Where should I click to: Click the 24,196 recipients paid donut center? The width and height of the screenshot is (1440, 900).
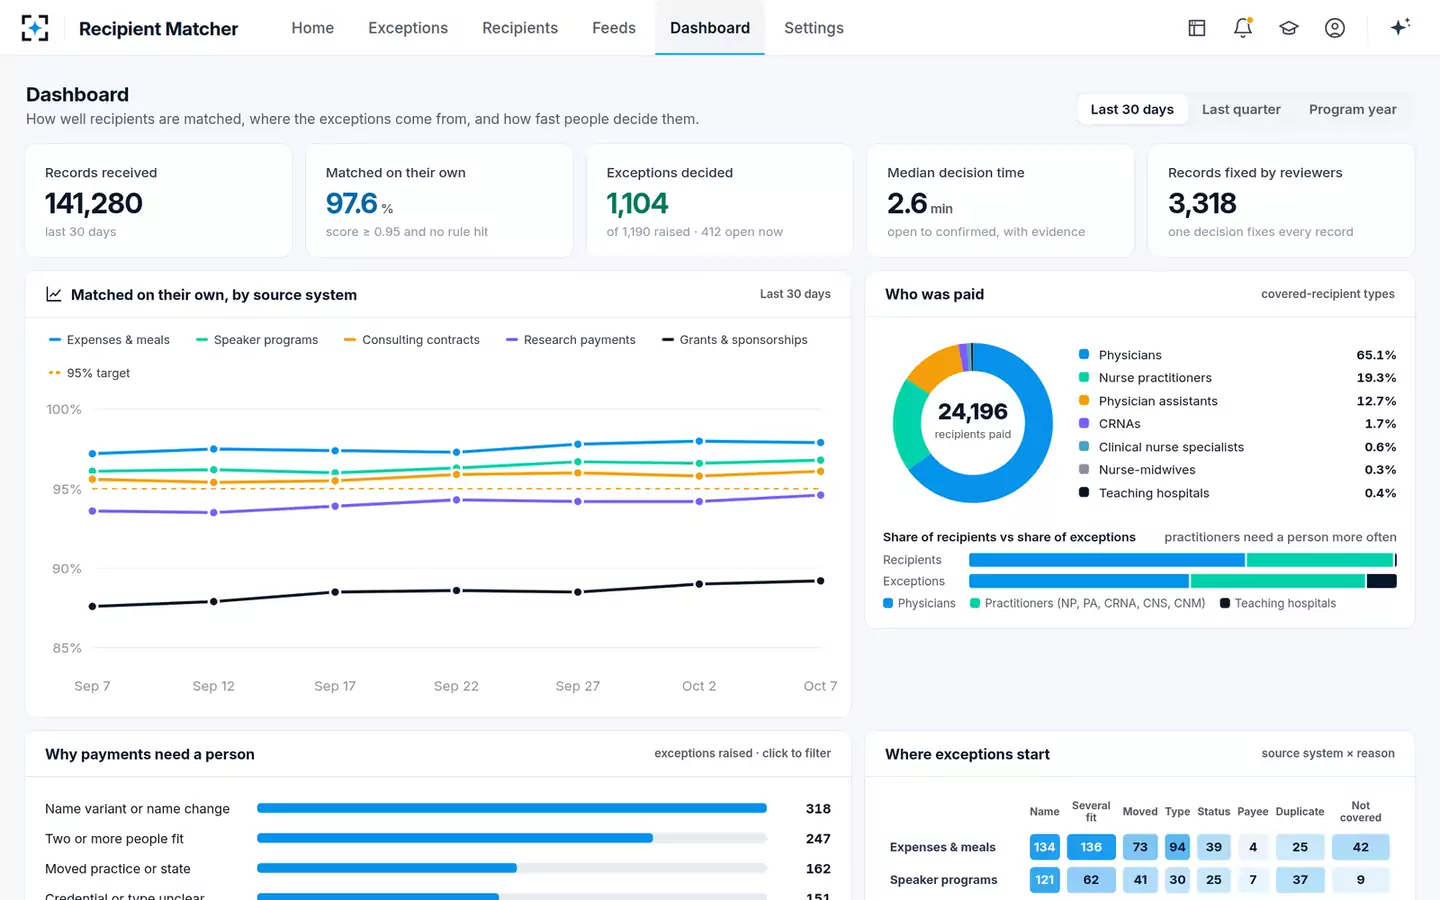click(x=973, y=421)
